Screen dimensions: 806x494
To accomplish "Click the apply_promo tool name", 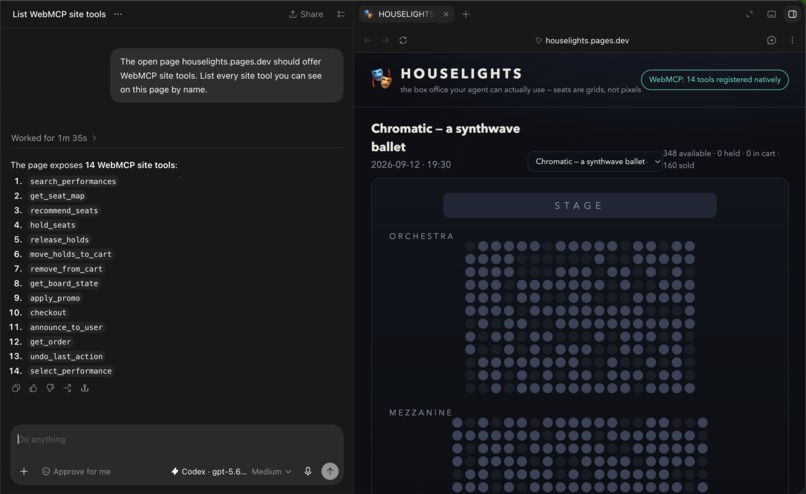I will pyautogui.click(x=54, y=298).
